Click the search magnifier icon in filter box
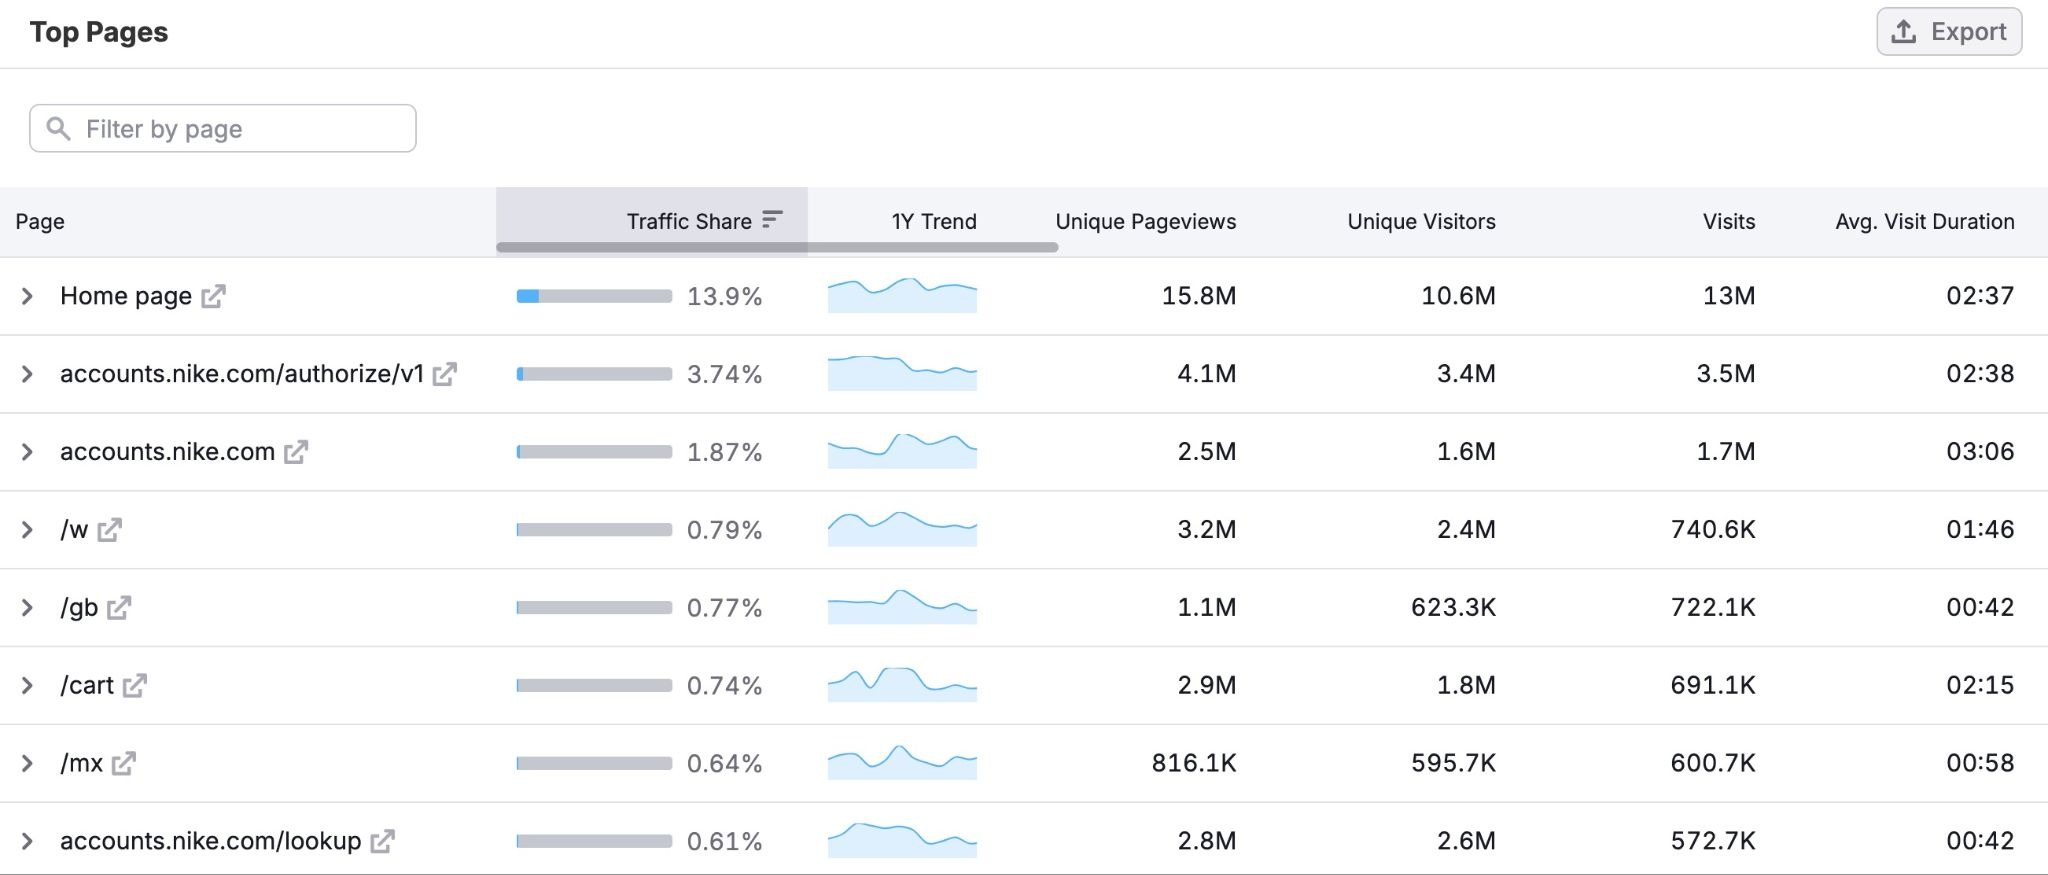This screenshot has height=875, width=2048. coord(59,129)
